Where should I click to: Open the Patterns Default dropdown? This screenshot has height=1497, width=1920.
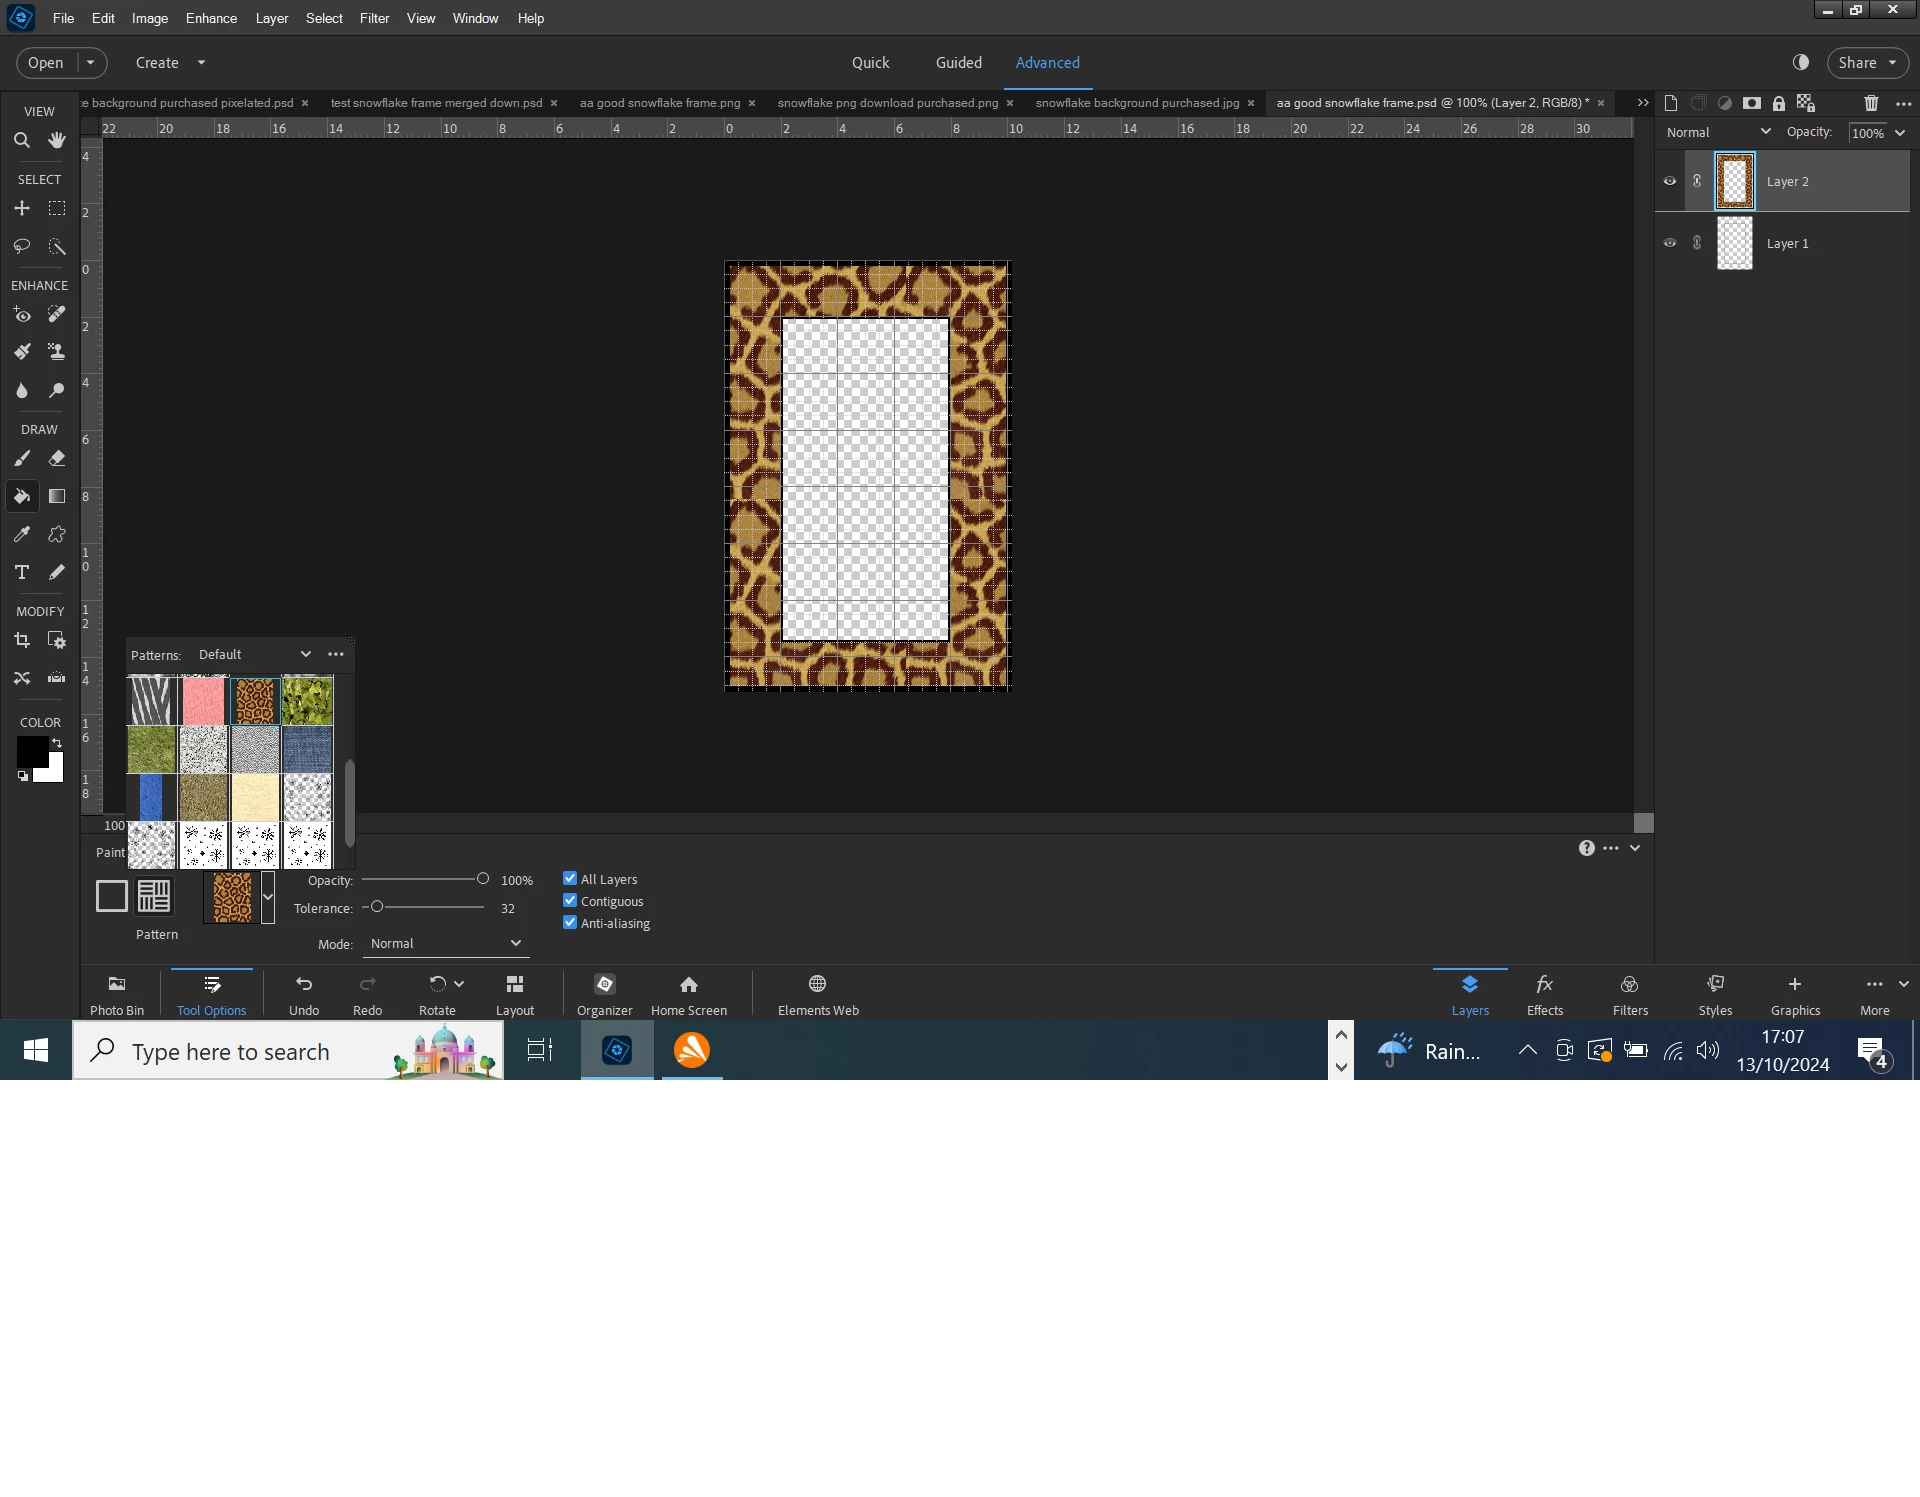pos(255,655)
